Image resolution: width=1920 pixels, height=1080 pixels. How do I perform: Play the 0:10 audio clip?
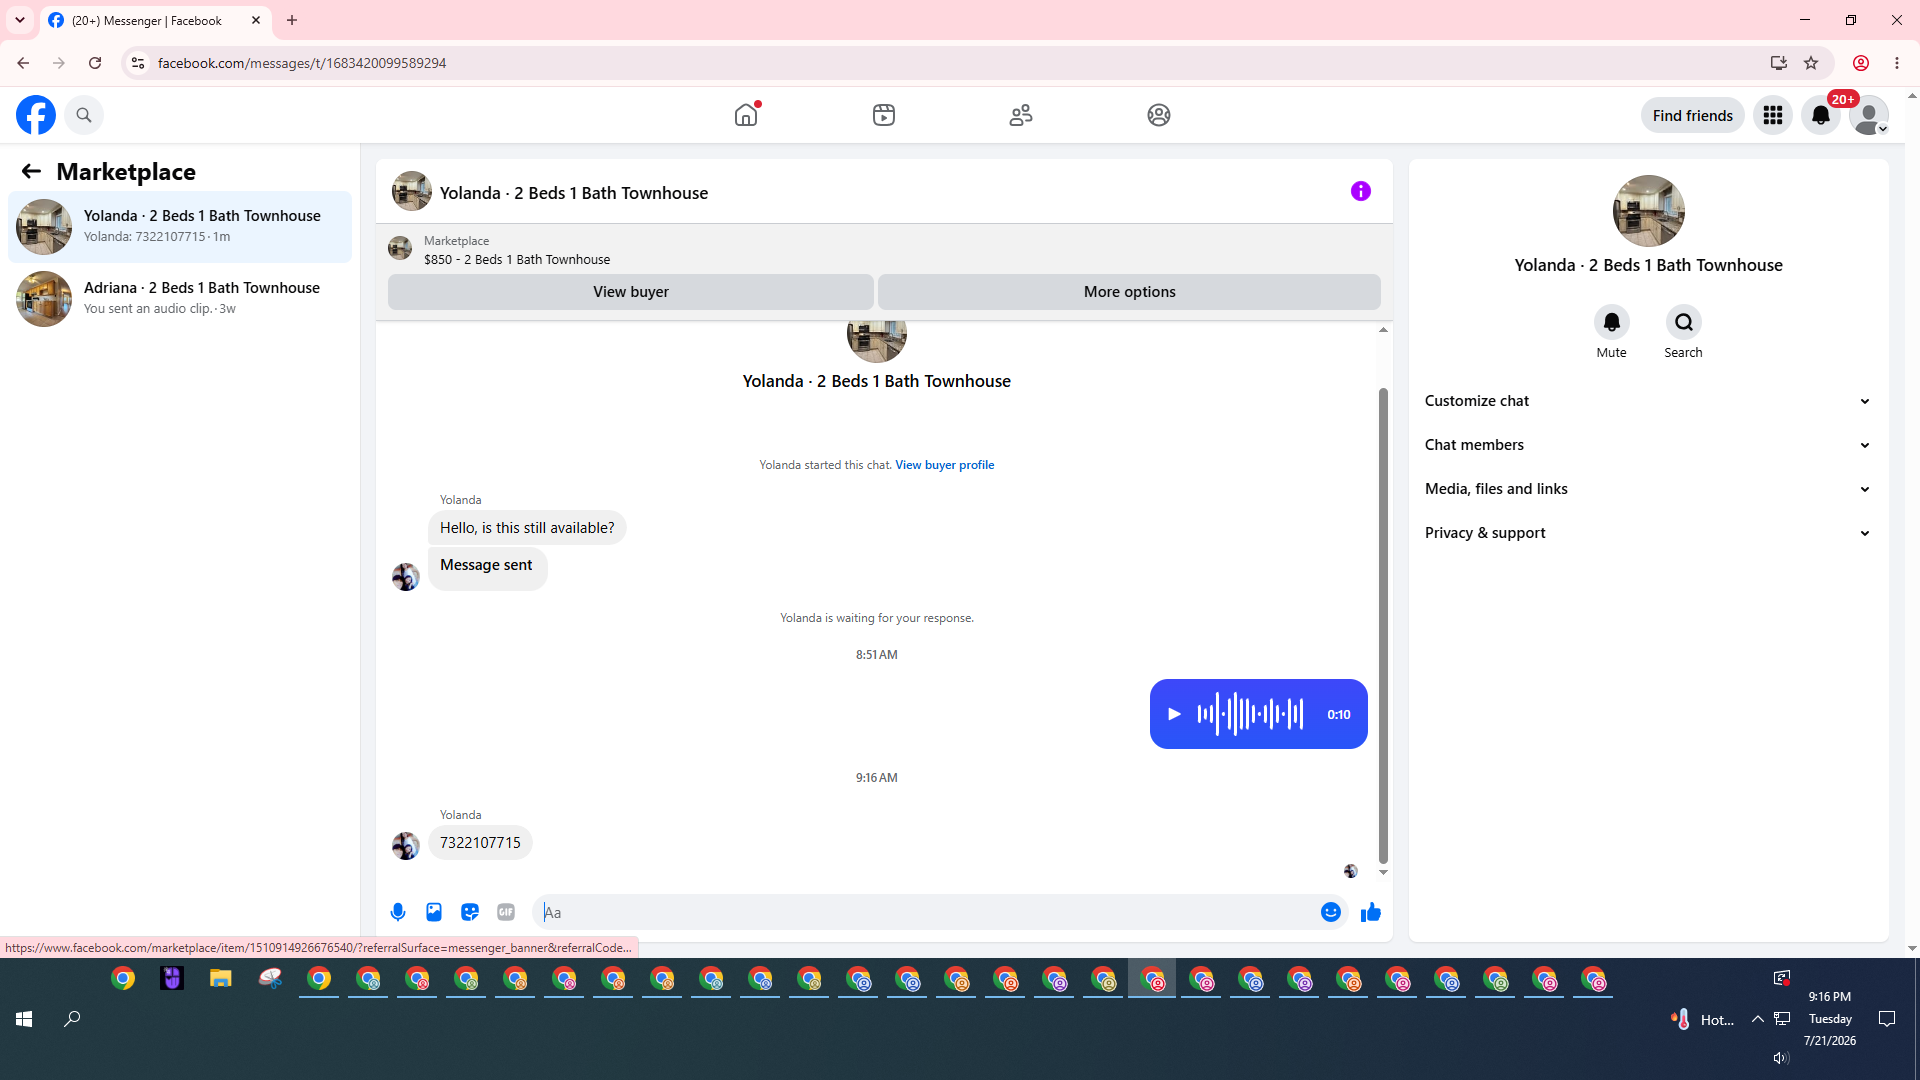(x=1174, y=714)
